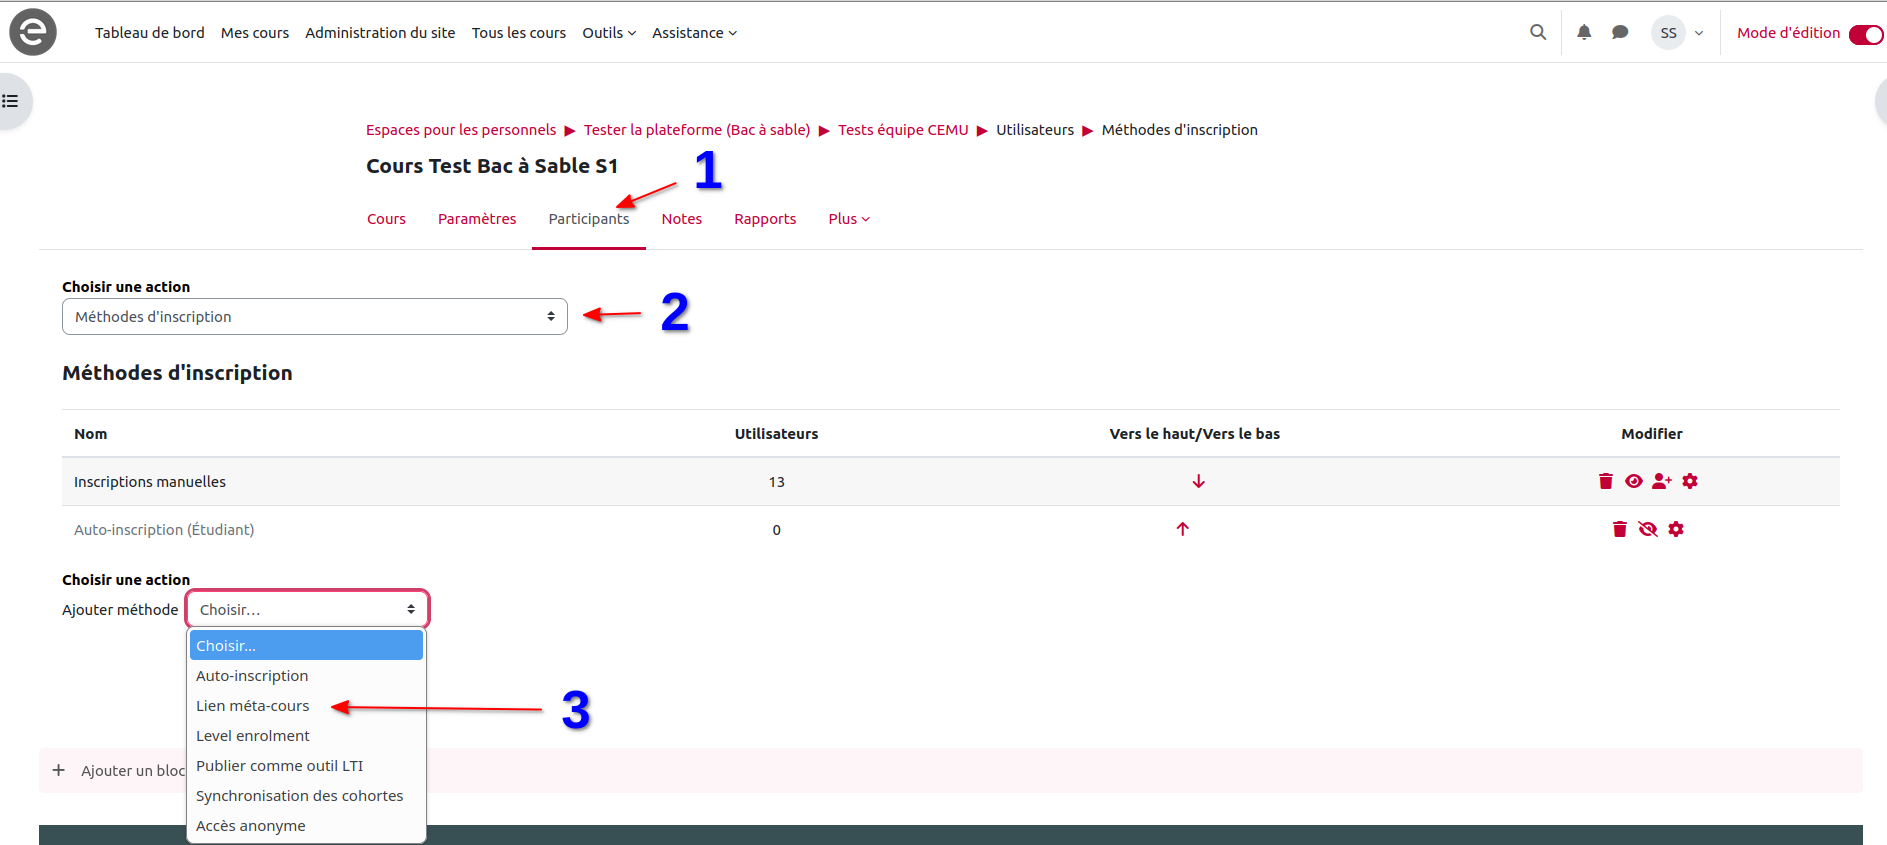The height and width of the screenshot is (845, 1887).
Task: Open the messaging chat bubble icon
Action: pos(1620,32)
